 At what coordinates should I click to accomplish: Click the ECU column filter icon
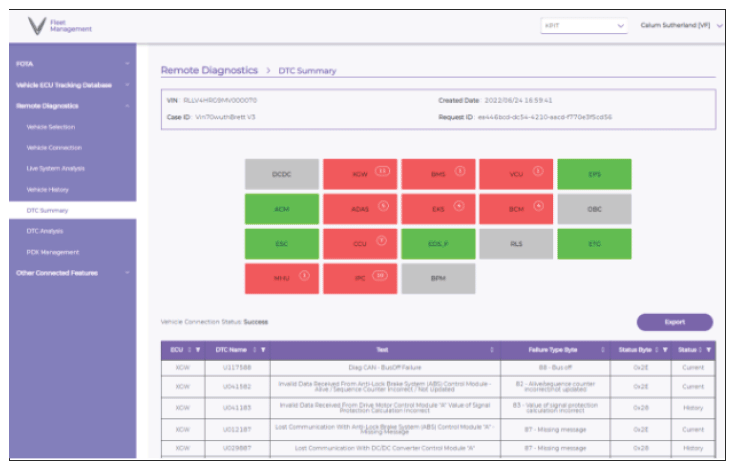(x=199, y=350)
